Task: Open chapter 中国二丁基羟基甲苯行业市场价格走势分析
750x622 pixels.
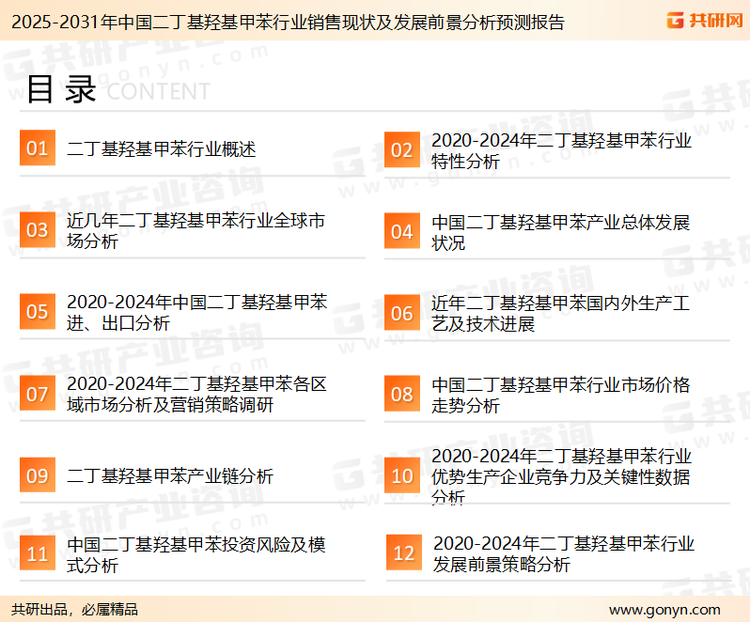Action: pos(561,395)
